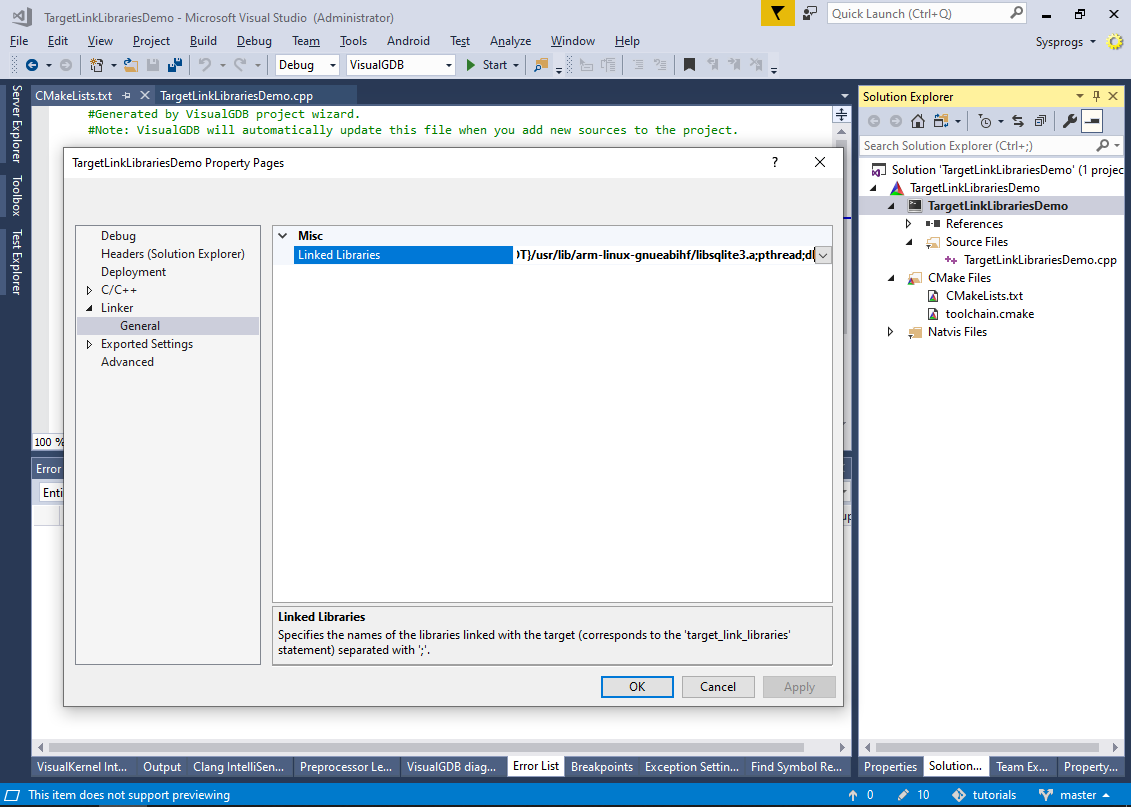
Task: Open the Android menu
Action: (408, 41)
